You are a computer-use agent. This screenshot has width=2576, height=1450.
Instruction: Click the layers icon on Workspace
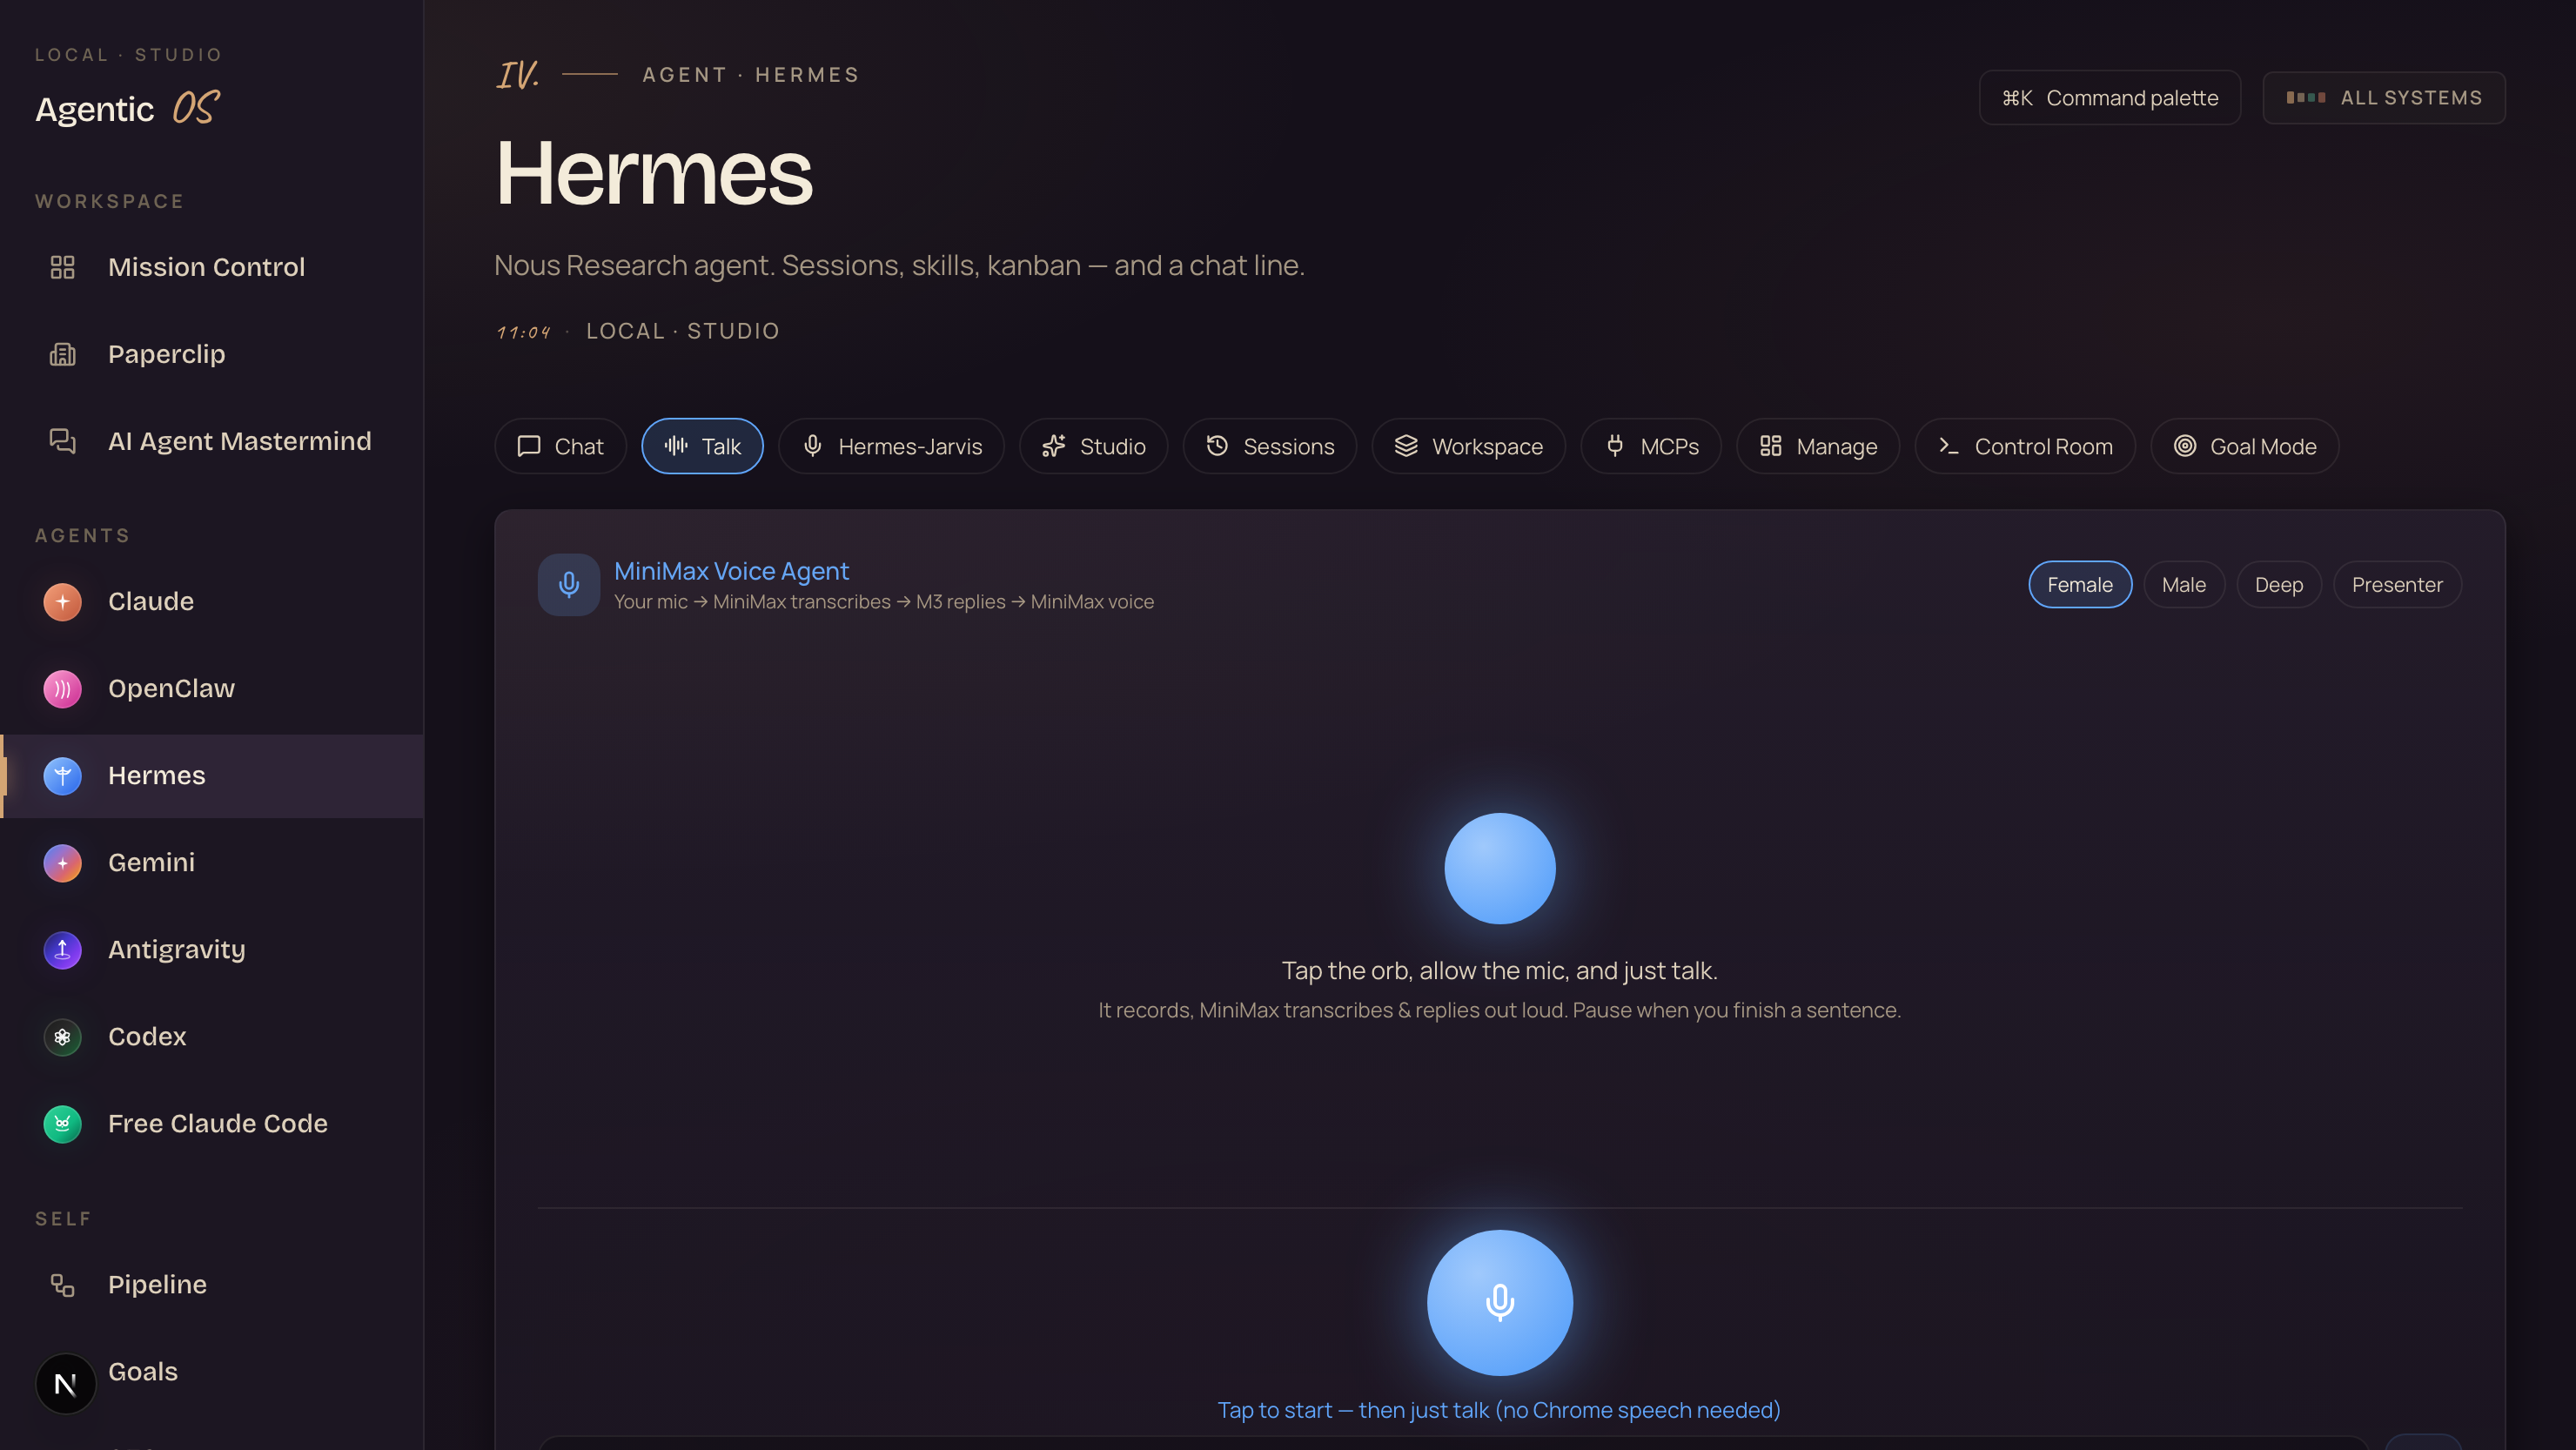1406,446
